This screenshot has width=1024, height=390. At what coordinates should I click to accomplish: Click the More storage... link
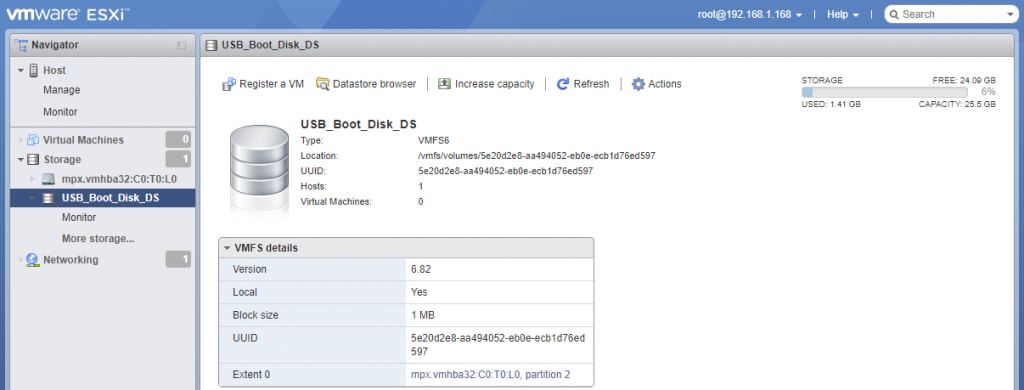tap(98, 238)
